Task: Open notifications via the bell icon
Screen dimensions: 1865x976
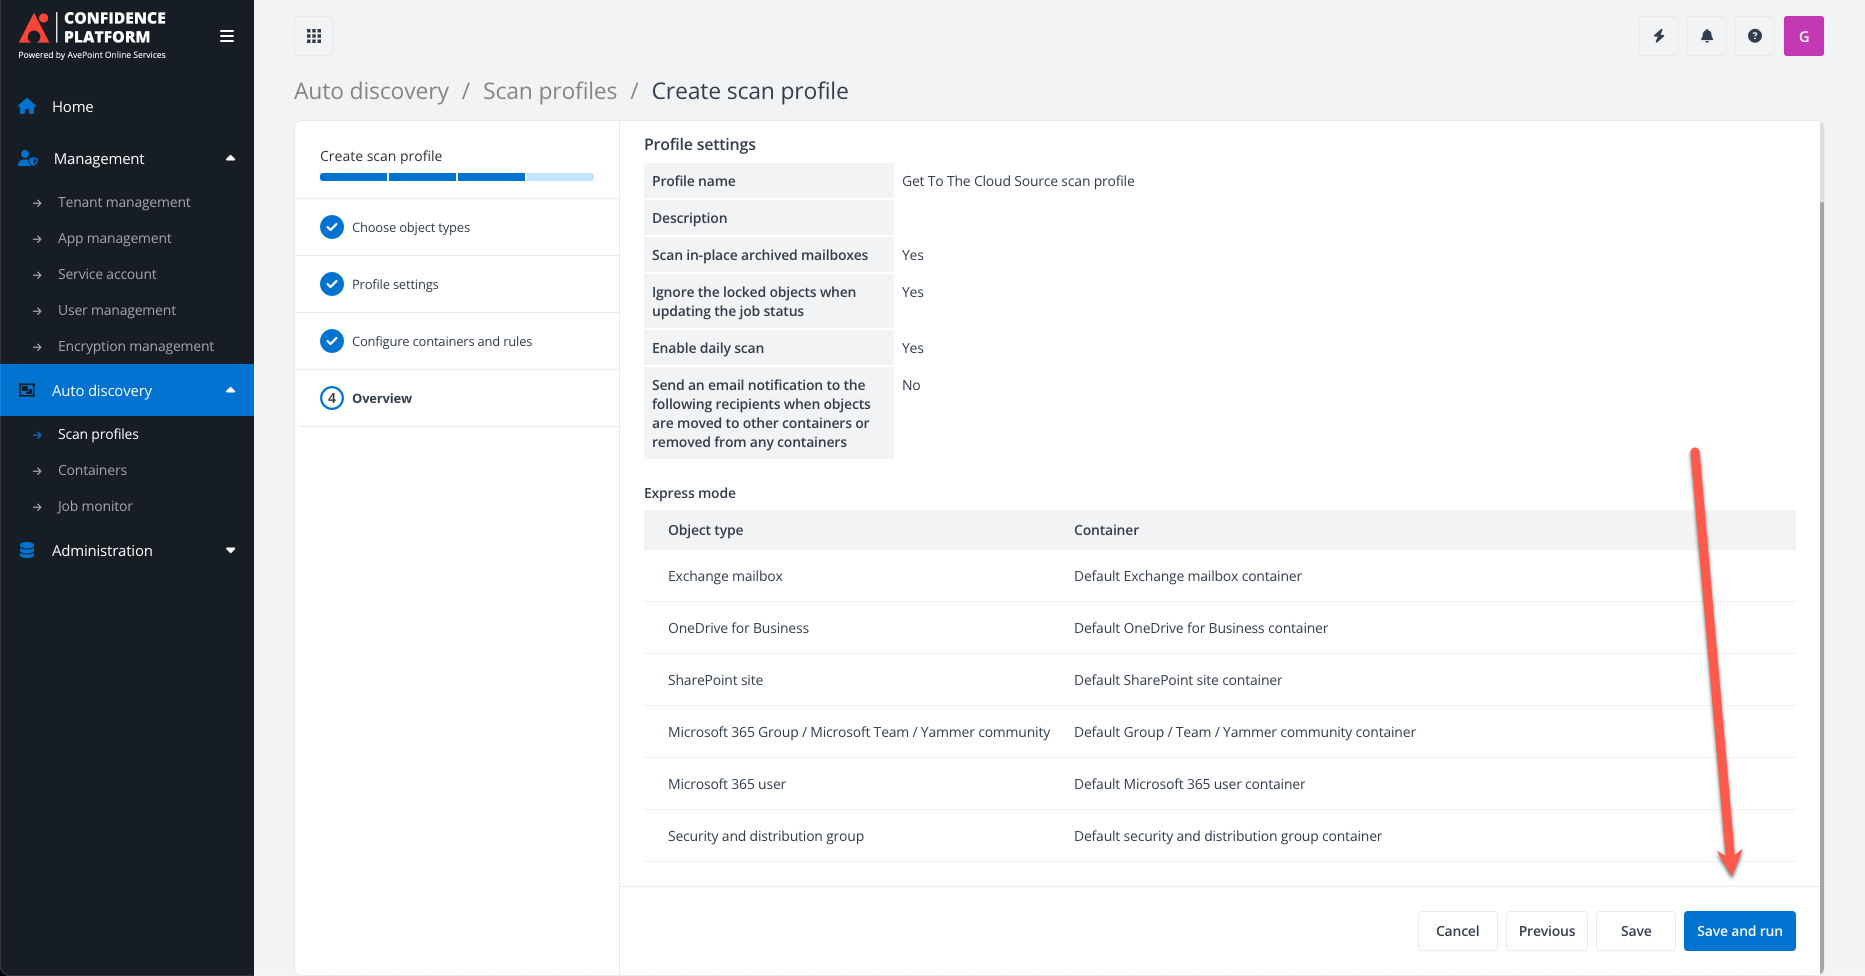Action: pos(1706,35)
